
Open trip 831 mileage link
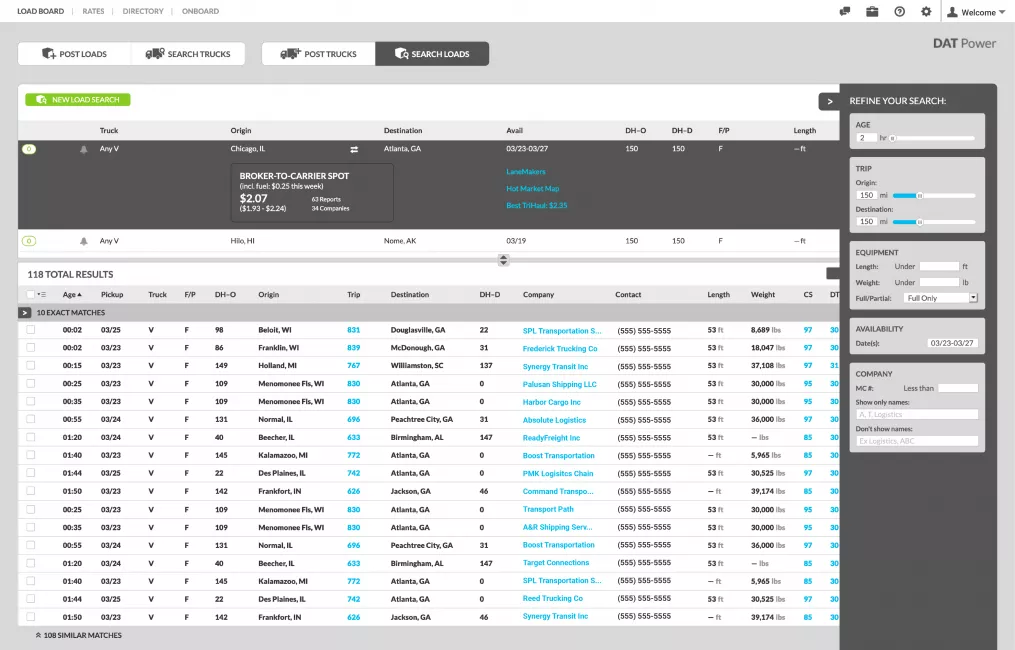click(353, 330)
